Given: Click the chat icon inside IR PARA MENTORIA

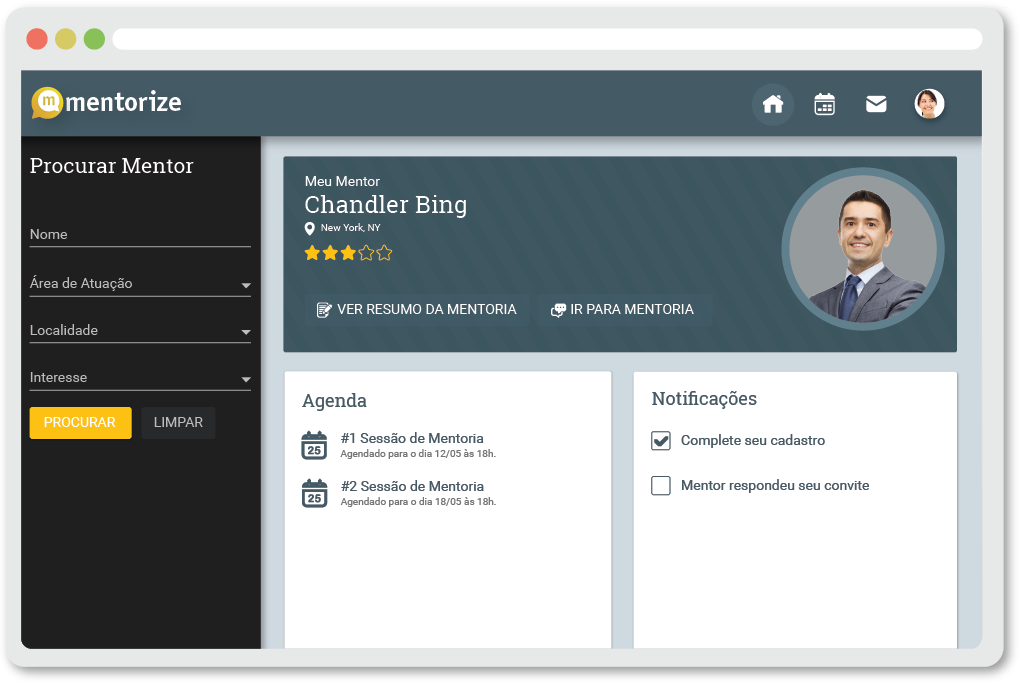Looking at the screenshot, I should (557, 309).
